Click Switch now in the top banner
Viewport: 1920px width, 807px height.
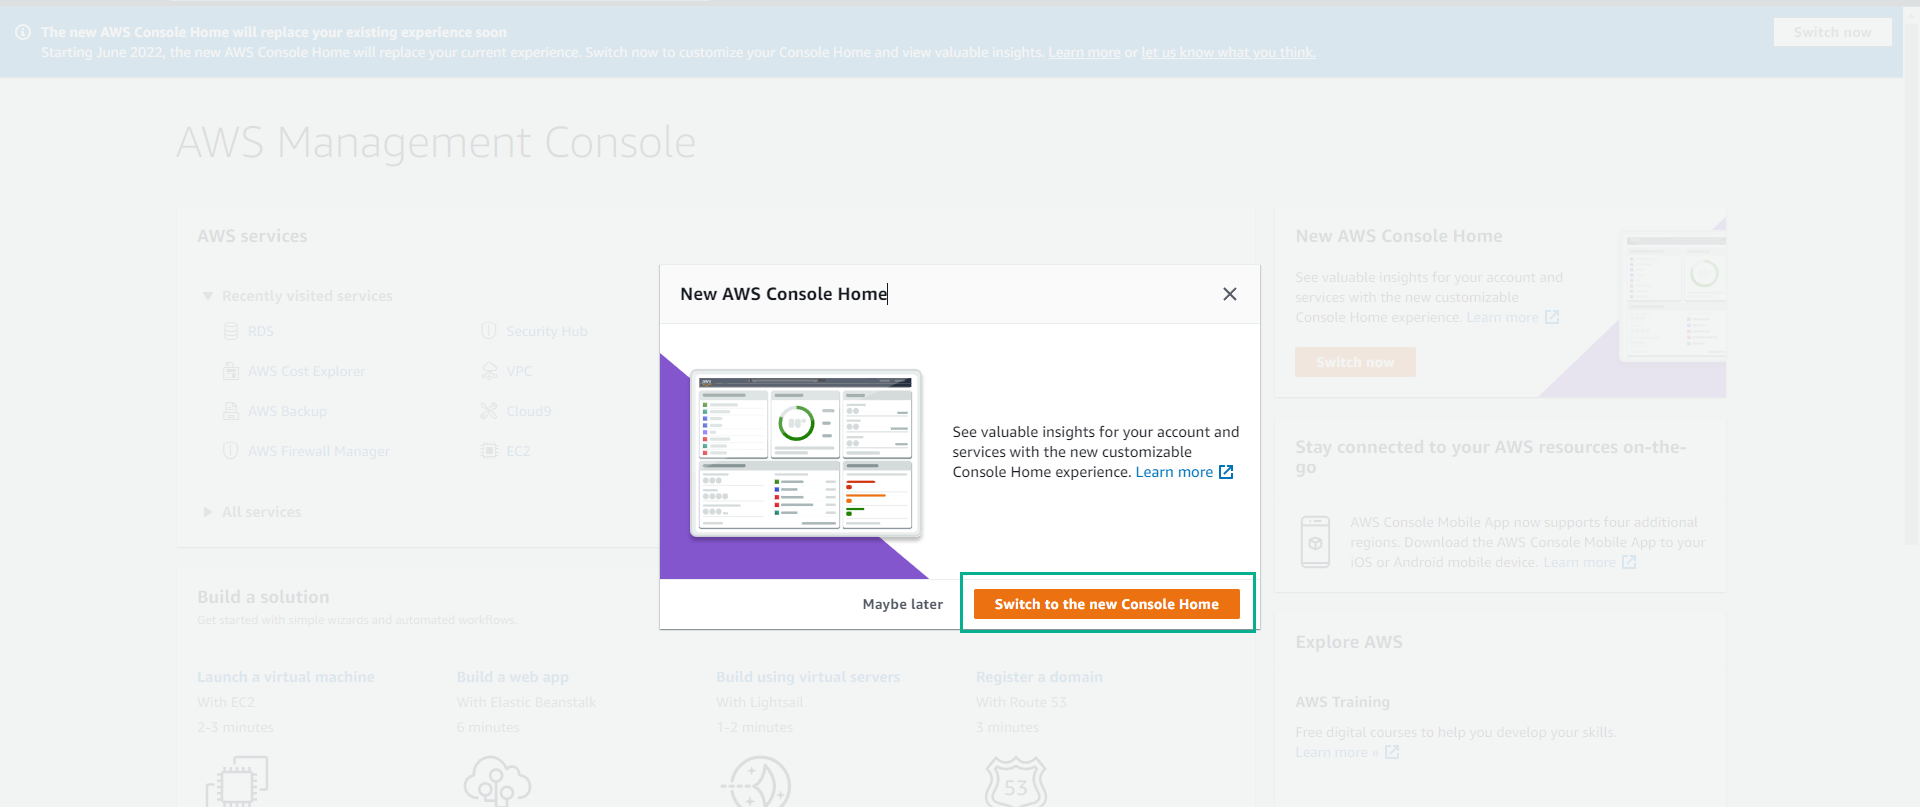(x=1833, y=32)
